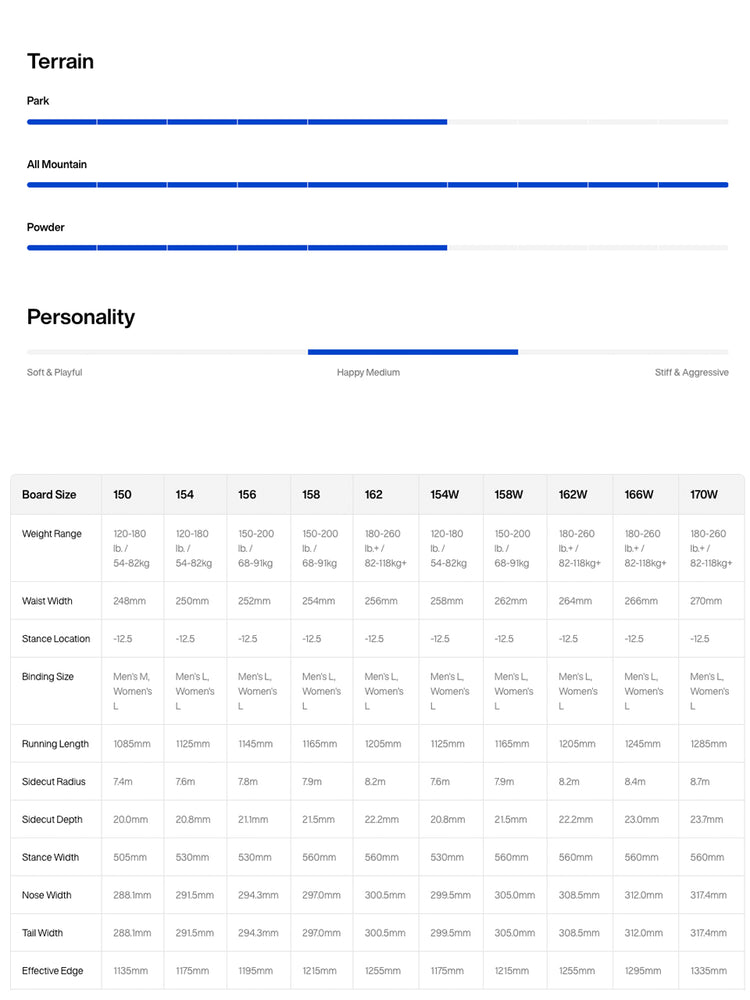Select the Effective Edge row label
The image size is (750, 1000).
click(x=52, y=971)
